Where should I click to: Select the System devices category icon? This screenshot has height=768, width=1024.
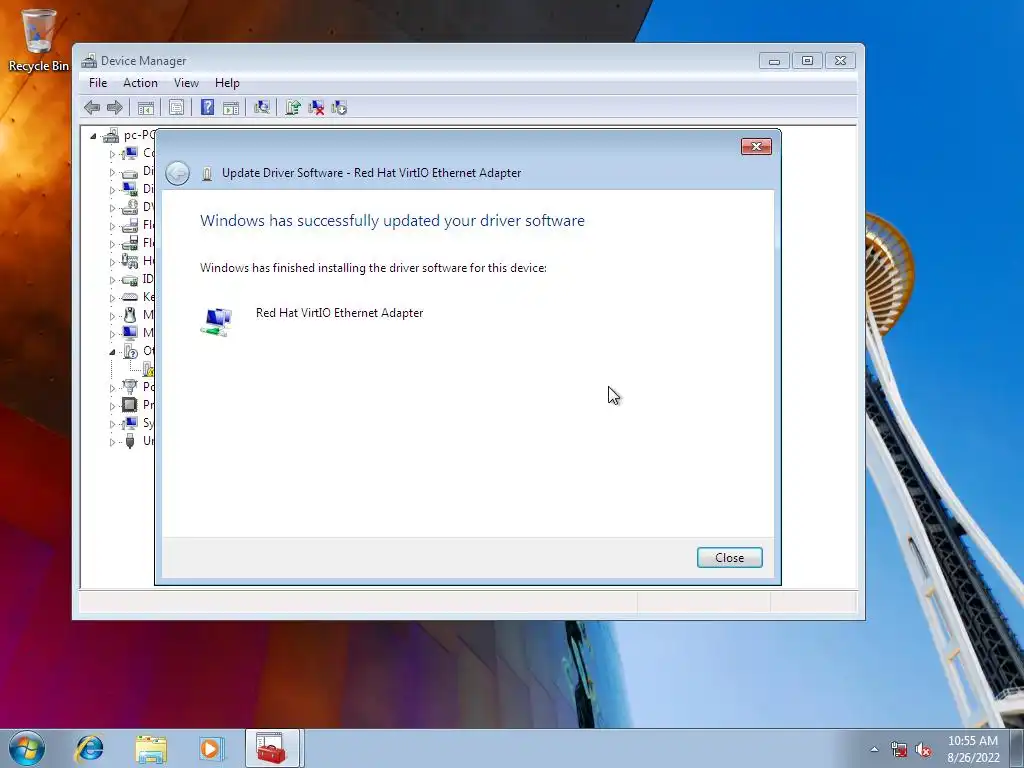pos(130,423)
